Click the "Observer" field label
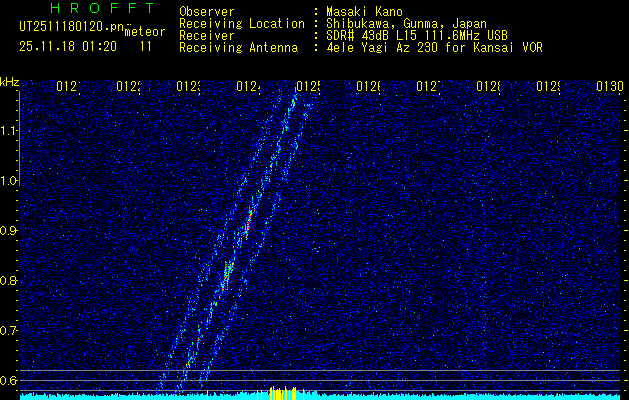The height and width of the screenshot is (400, 629). 207,12
